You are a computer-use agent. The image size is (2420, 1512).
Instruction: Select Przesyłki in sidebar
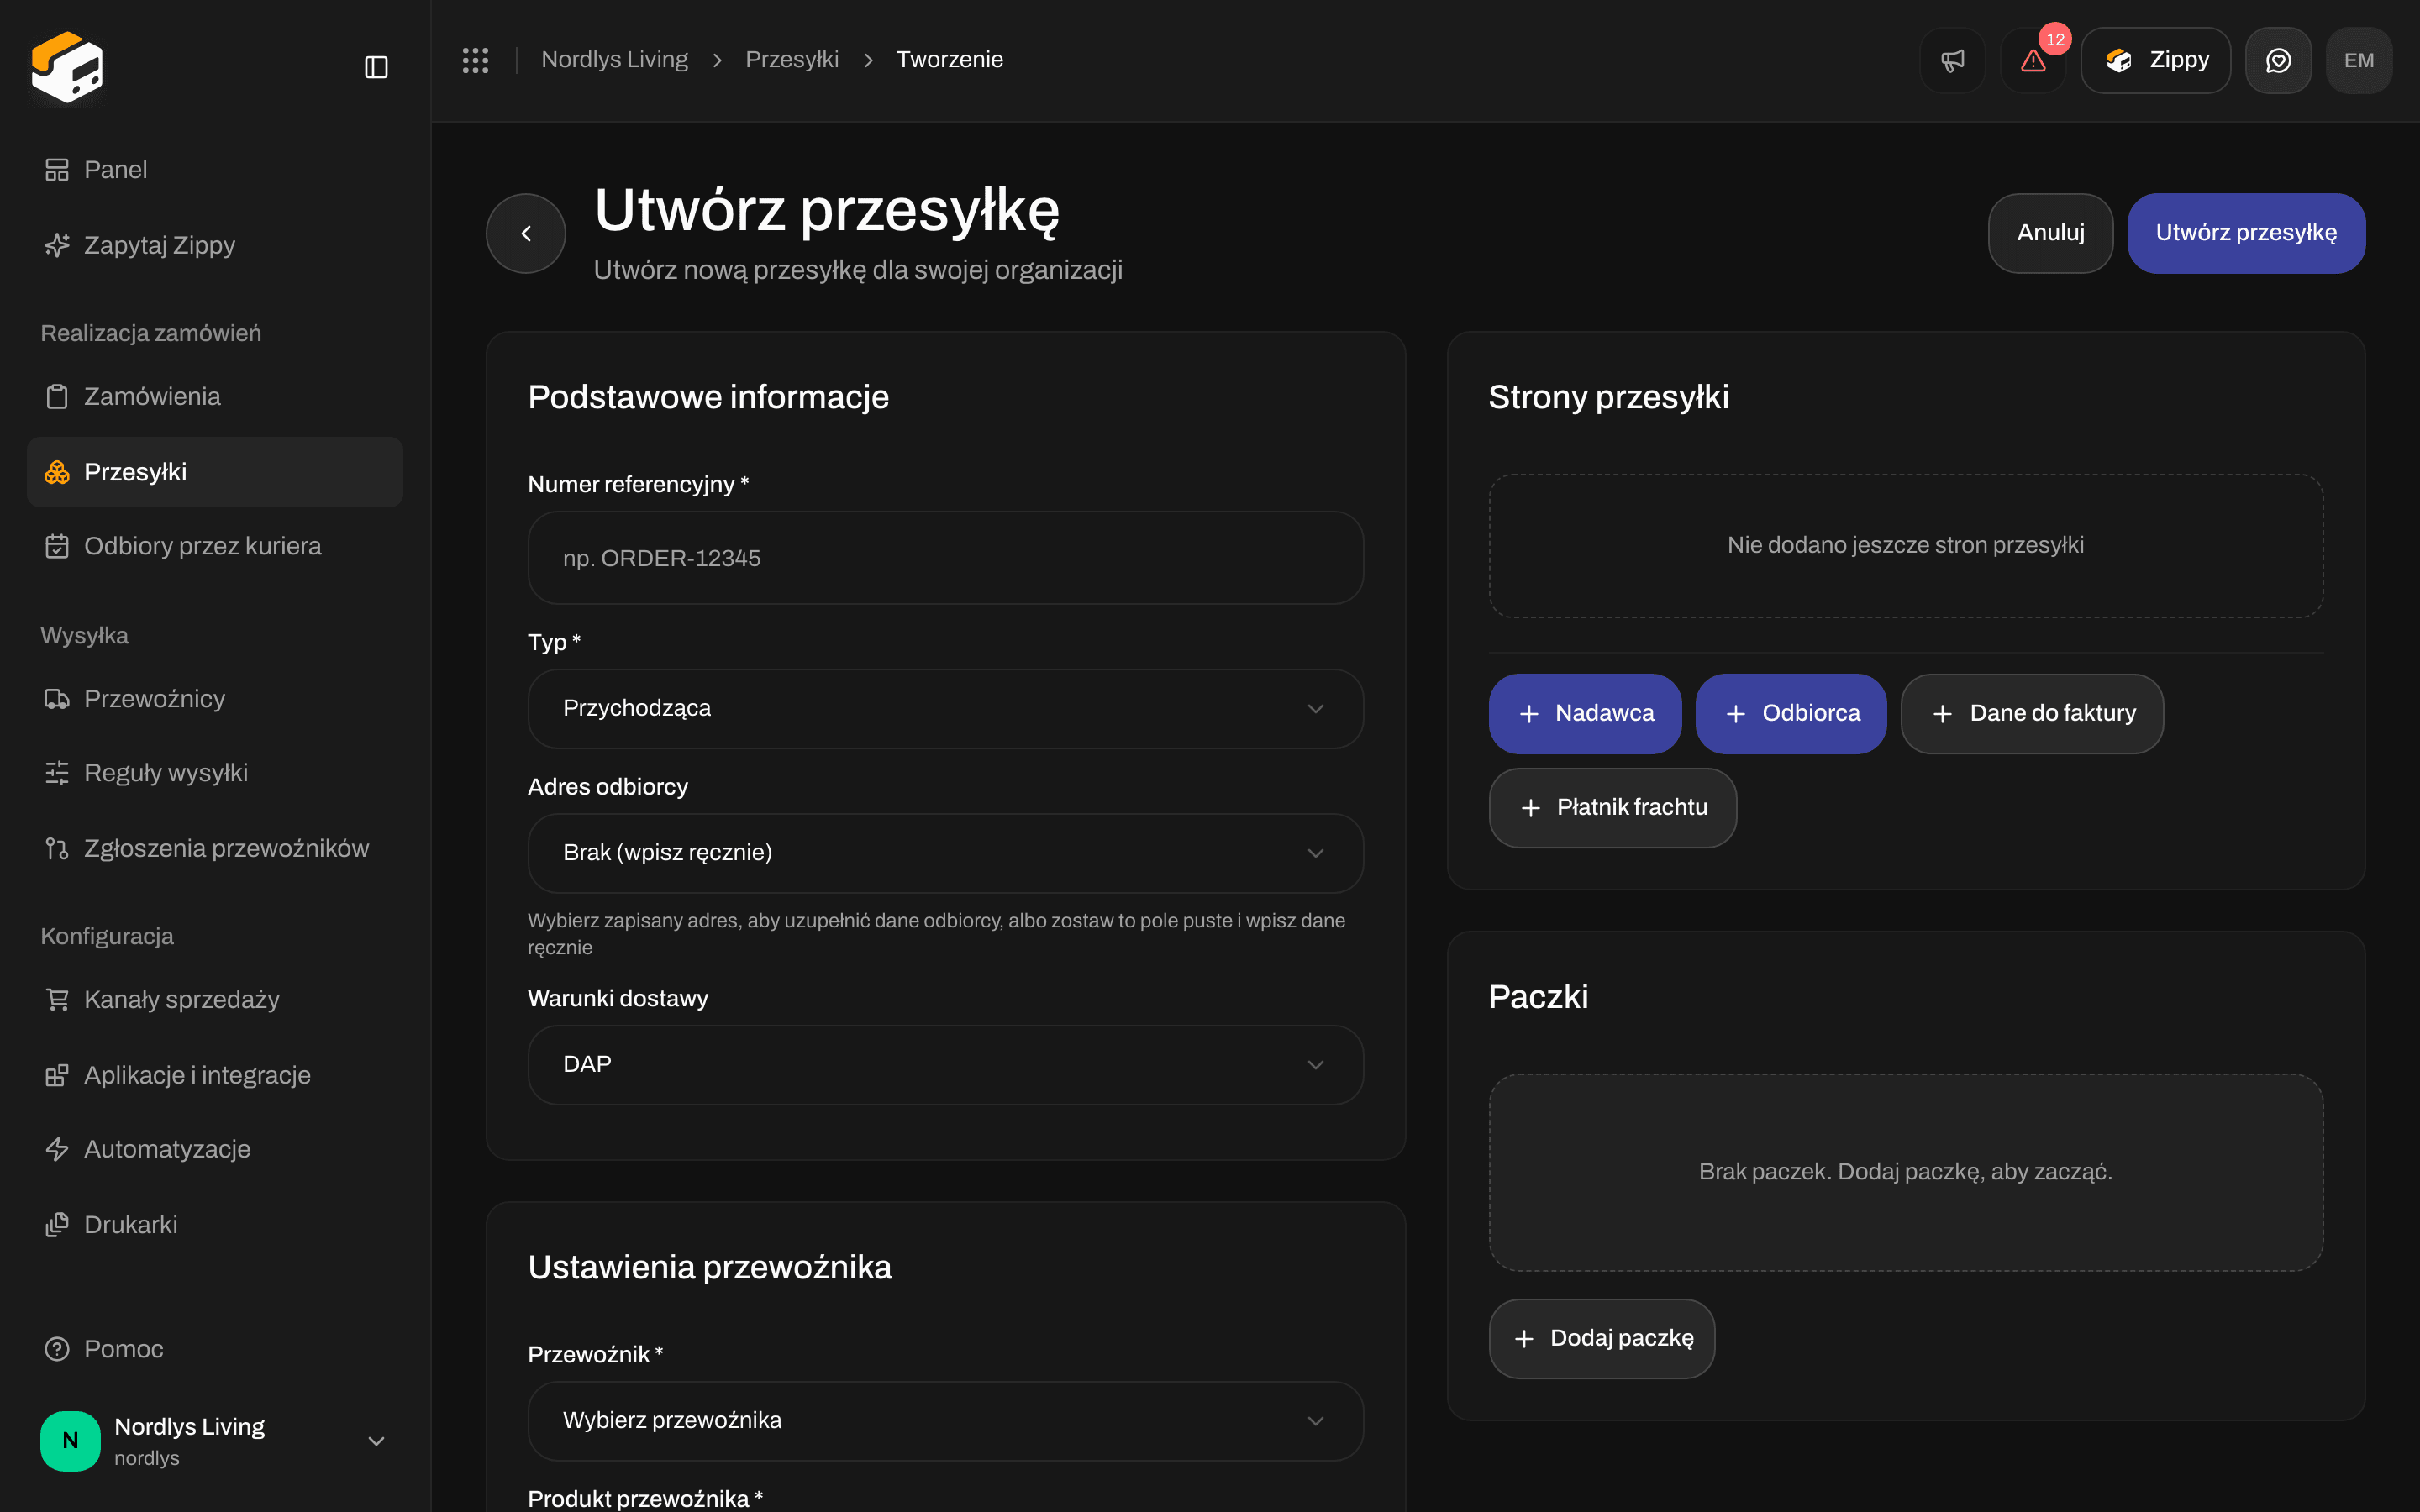[215, 472]
